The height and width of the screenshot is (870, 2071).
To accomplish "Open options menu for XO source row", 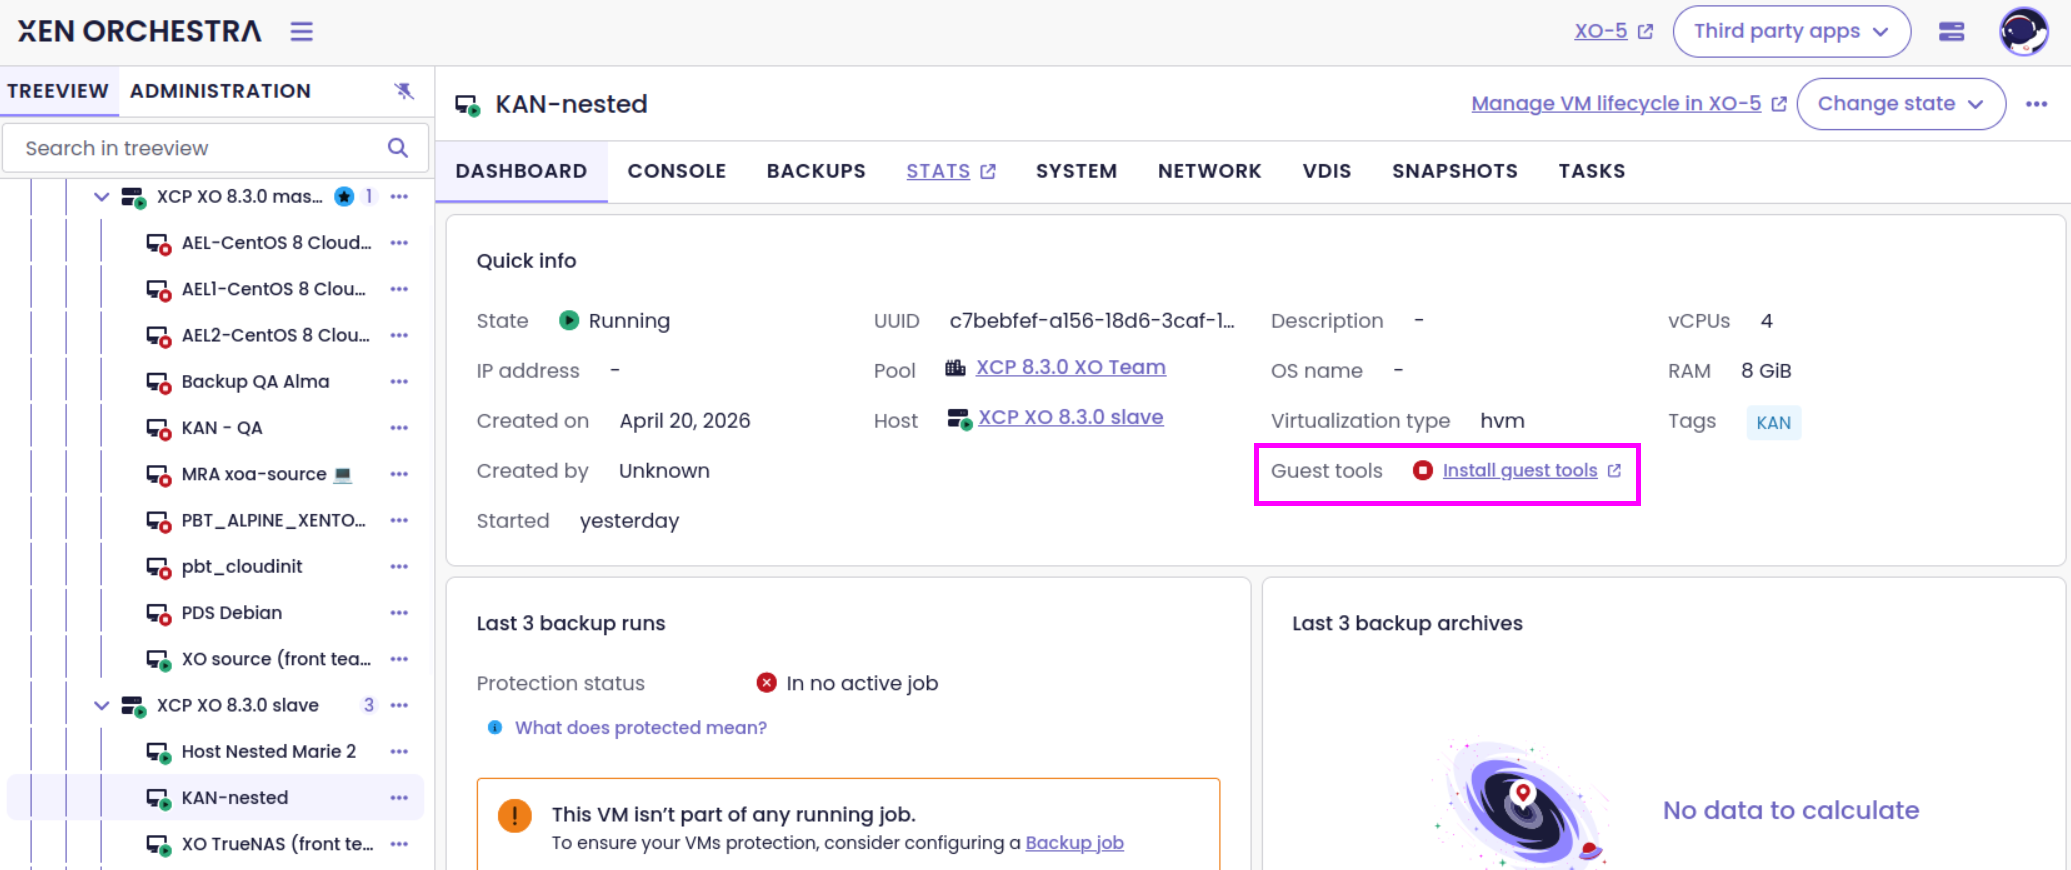I will click(x=399, y=659).
